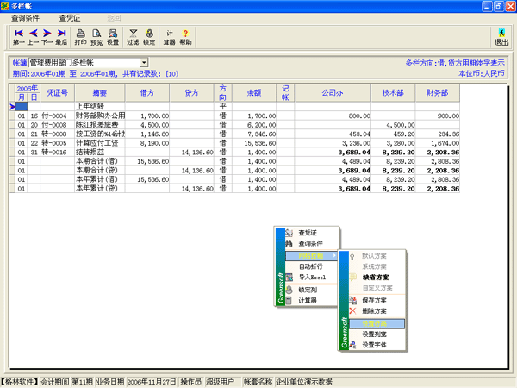
Task: Exit the window with 退出 icon
Action: (501, 37)
